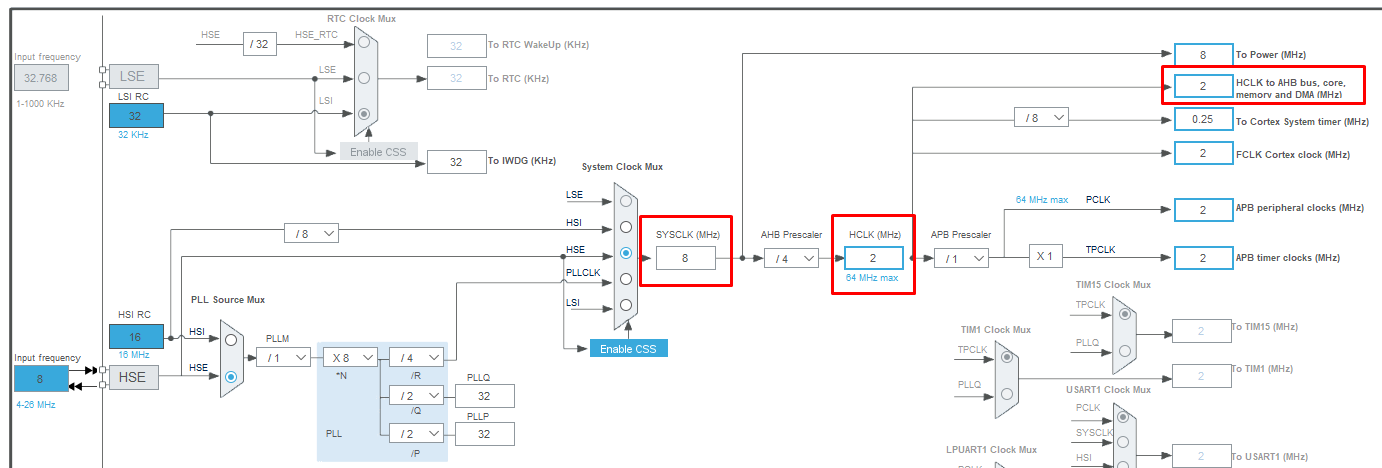Image resolution: width=1382 pixels, height=468 pixels.
Task: Click the blue Enable CSS button
Action: [628, 348]
